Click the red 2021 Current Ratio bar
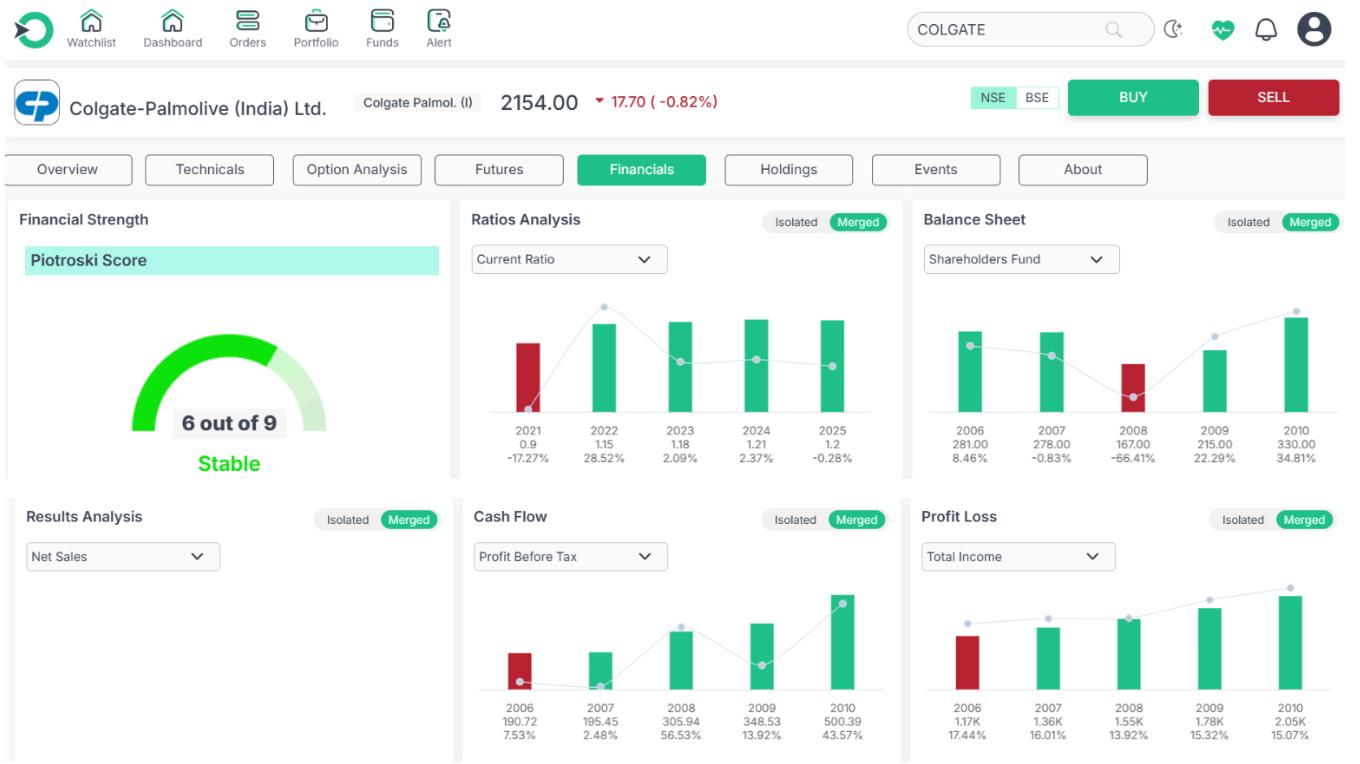1360x764 pixels. tap(528, 377)
